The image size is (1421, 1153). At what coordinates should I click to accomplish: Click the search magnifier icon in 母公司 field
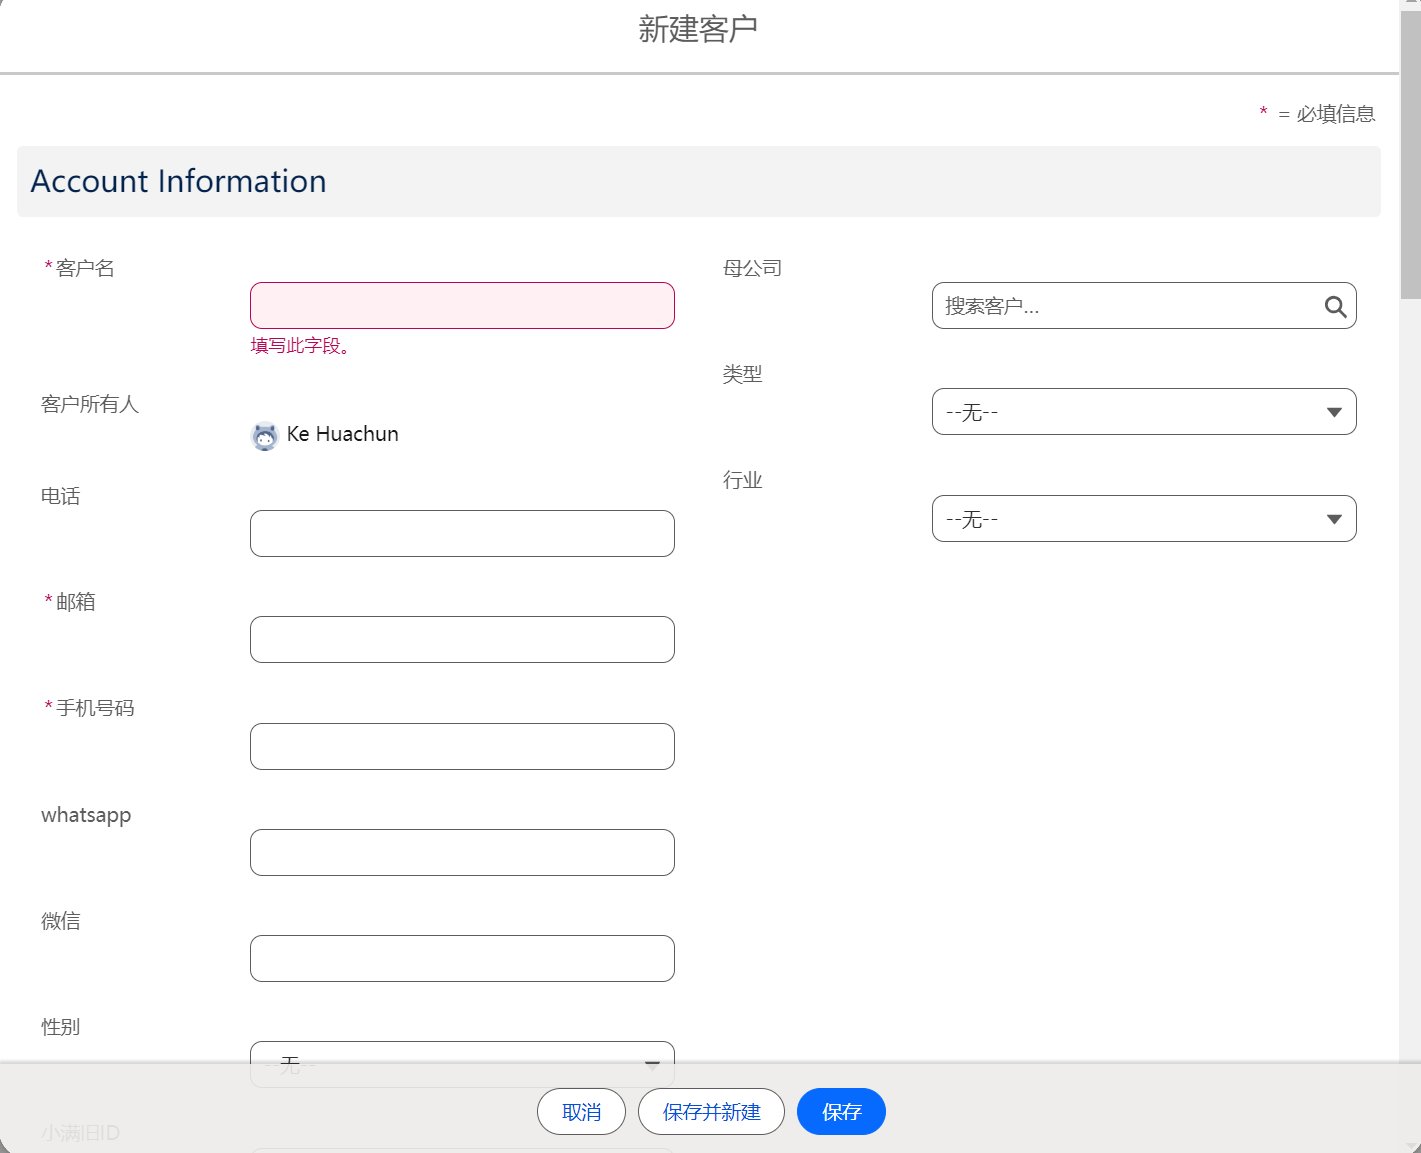tap(1335, 307)
